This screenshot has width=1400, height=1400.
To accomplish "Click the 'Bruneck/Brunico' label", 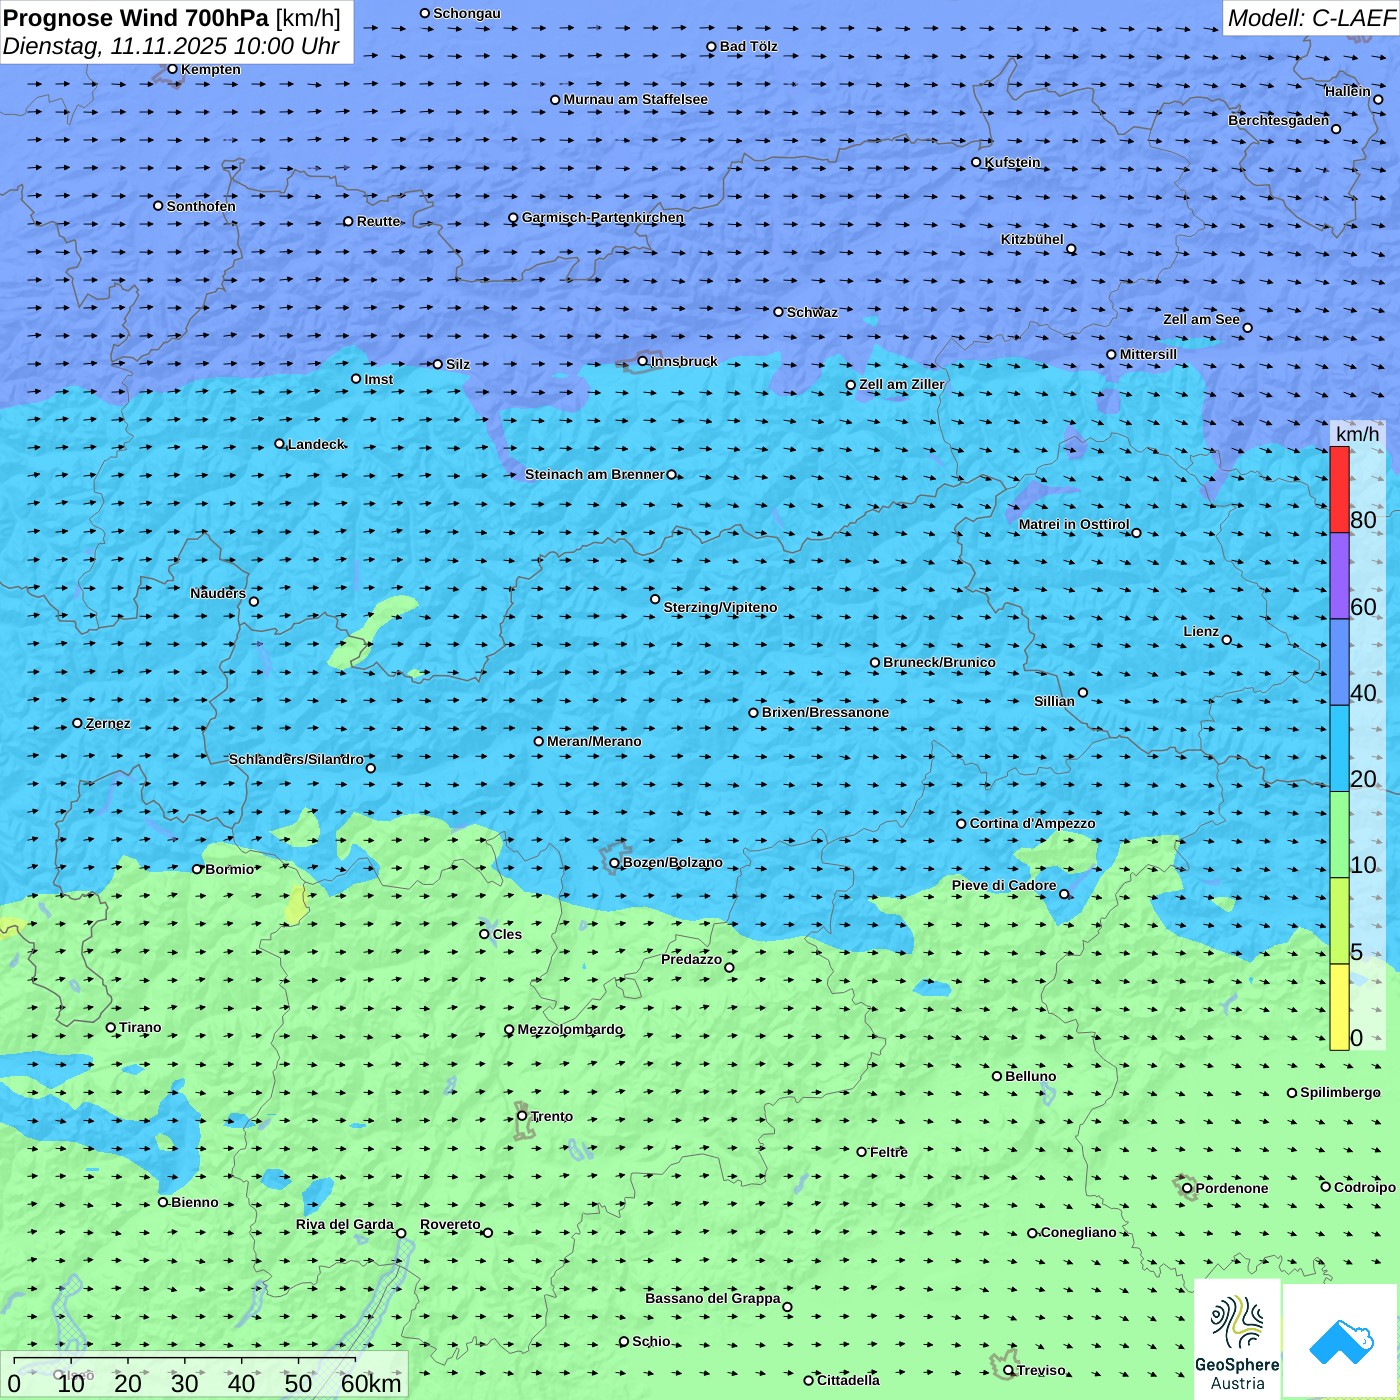I will (939, 662).
